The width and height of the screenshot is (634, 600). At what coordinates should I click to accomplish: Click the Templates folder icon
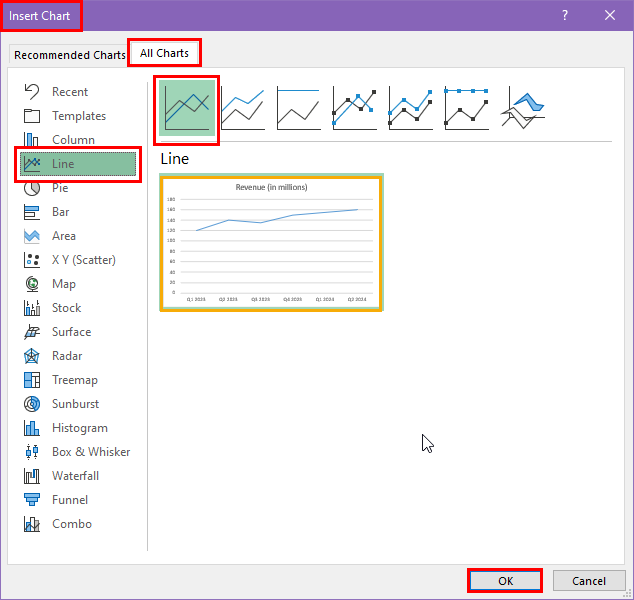[32, 116]
